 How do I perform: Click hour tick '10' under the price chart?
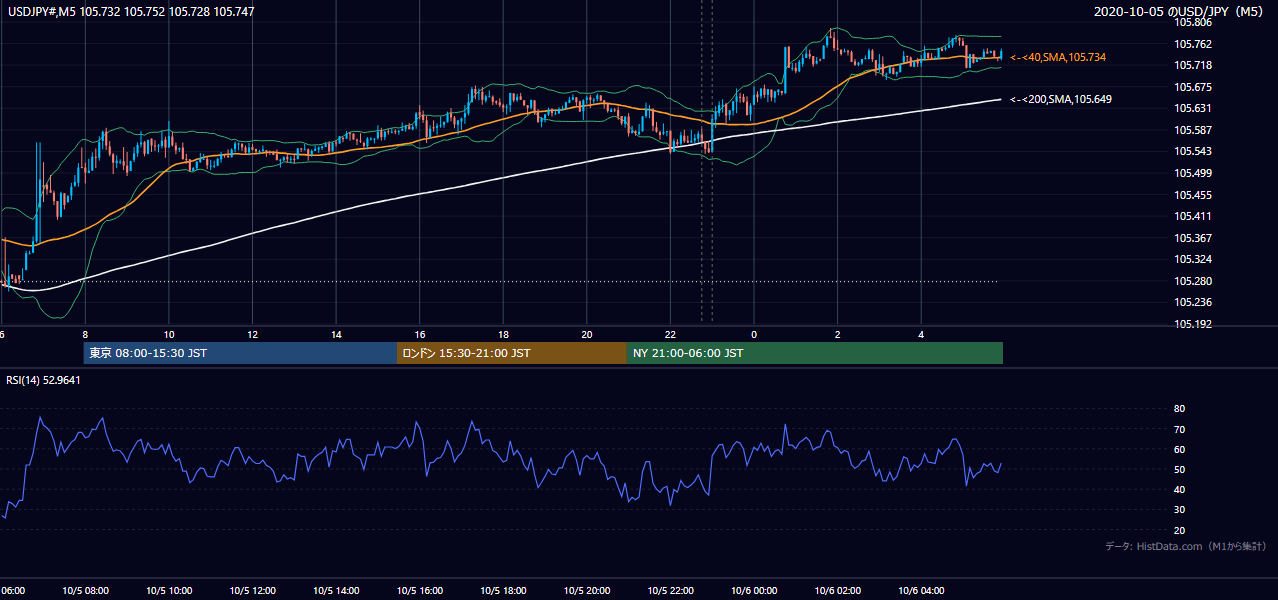coord(169,334)
